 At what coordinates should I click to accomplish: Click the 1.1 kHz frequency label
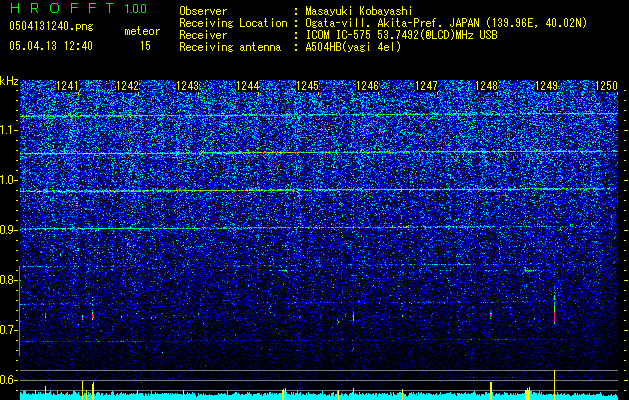tap(8, 130)
